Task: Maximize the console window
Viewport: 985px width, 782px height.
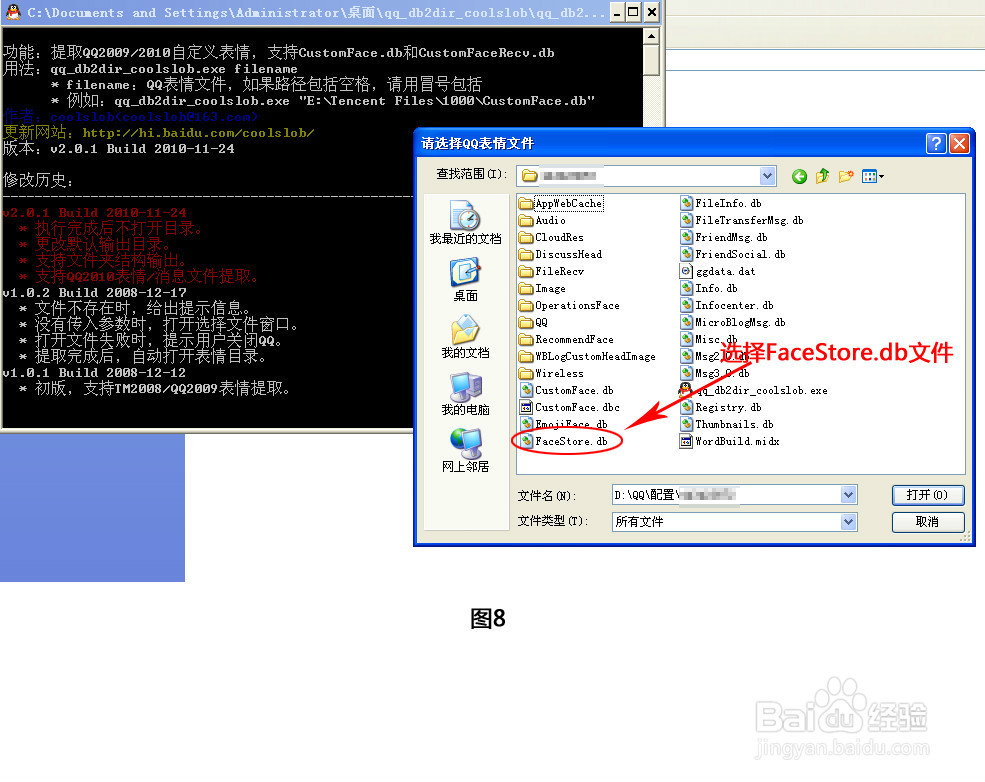Action: coord(633,12)
